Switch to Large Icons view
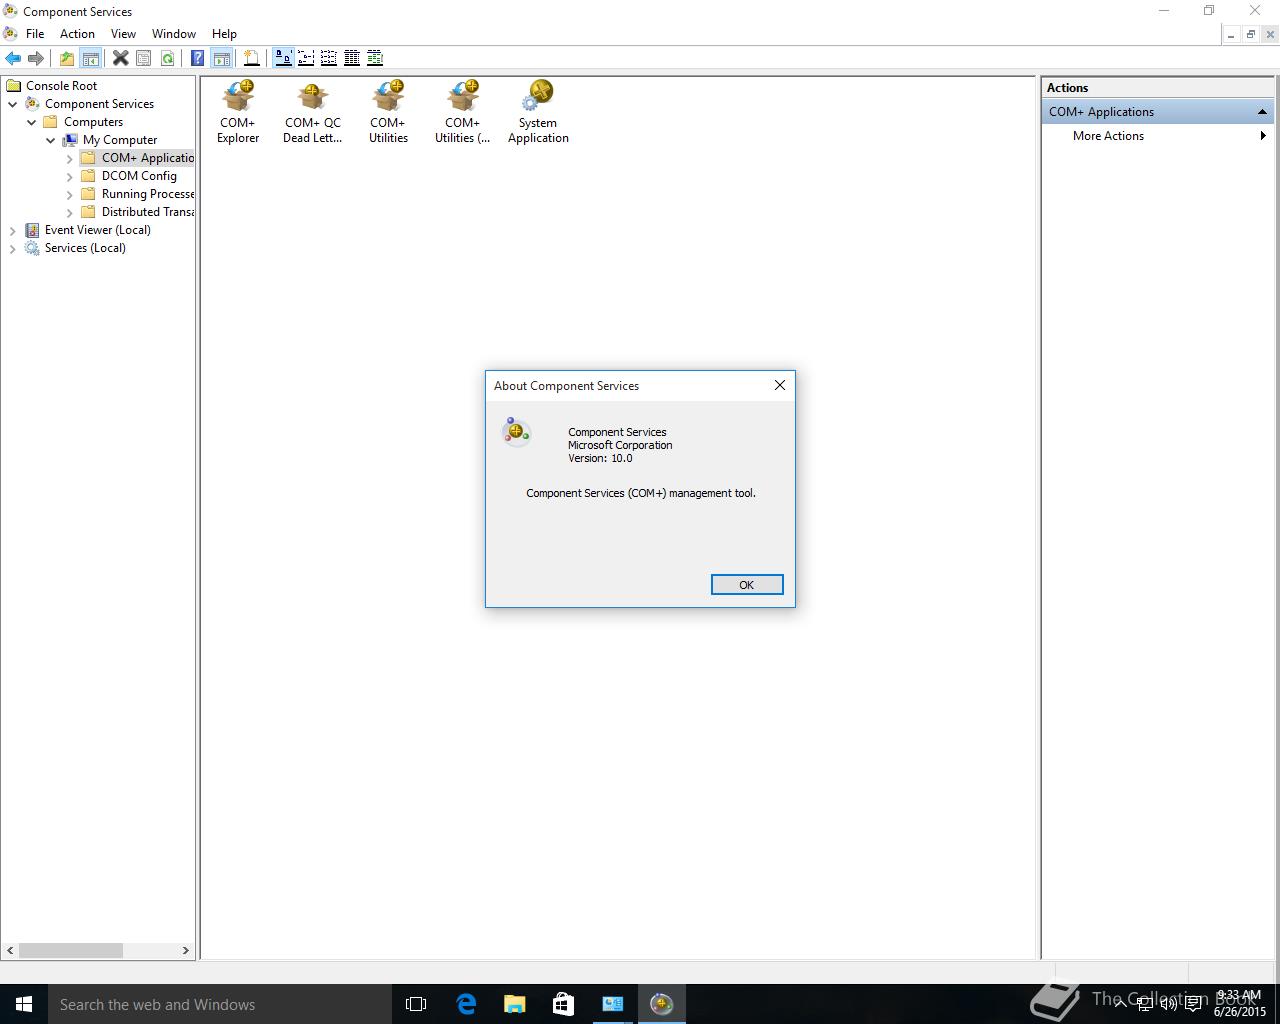Image resolution: width=1280 pixels, height=1024 pixels. coord(283,58)
